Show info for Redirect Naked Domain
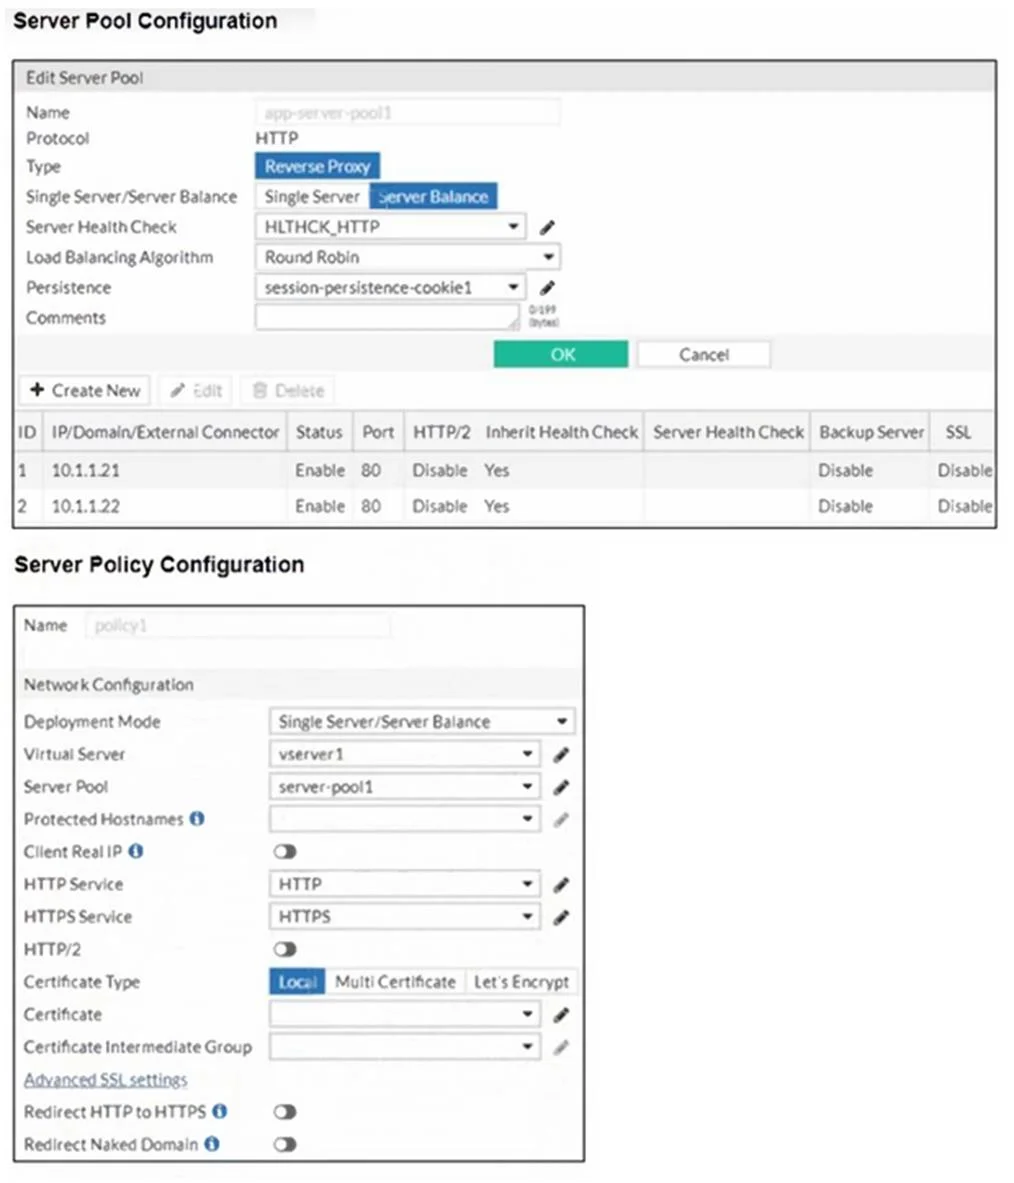Image resolution: width=1014 pixels, height=1183 pixels. click(x=212, y=1144)
